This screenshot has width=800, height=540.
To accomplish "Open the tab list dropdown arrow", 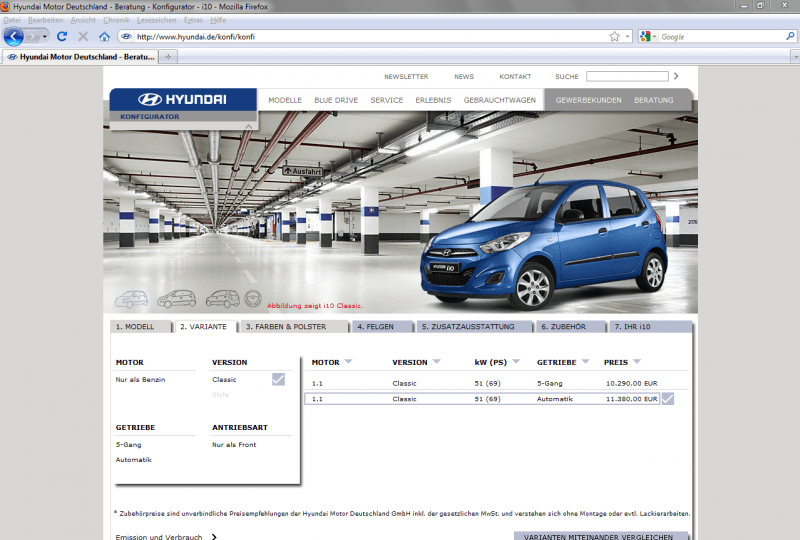I will click(795, 57).
